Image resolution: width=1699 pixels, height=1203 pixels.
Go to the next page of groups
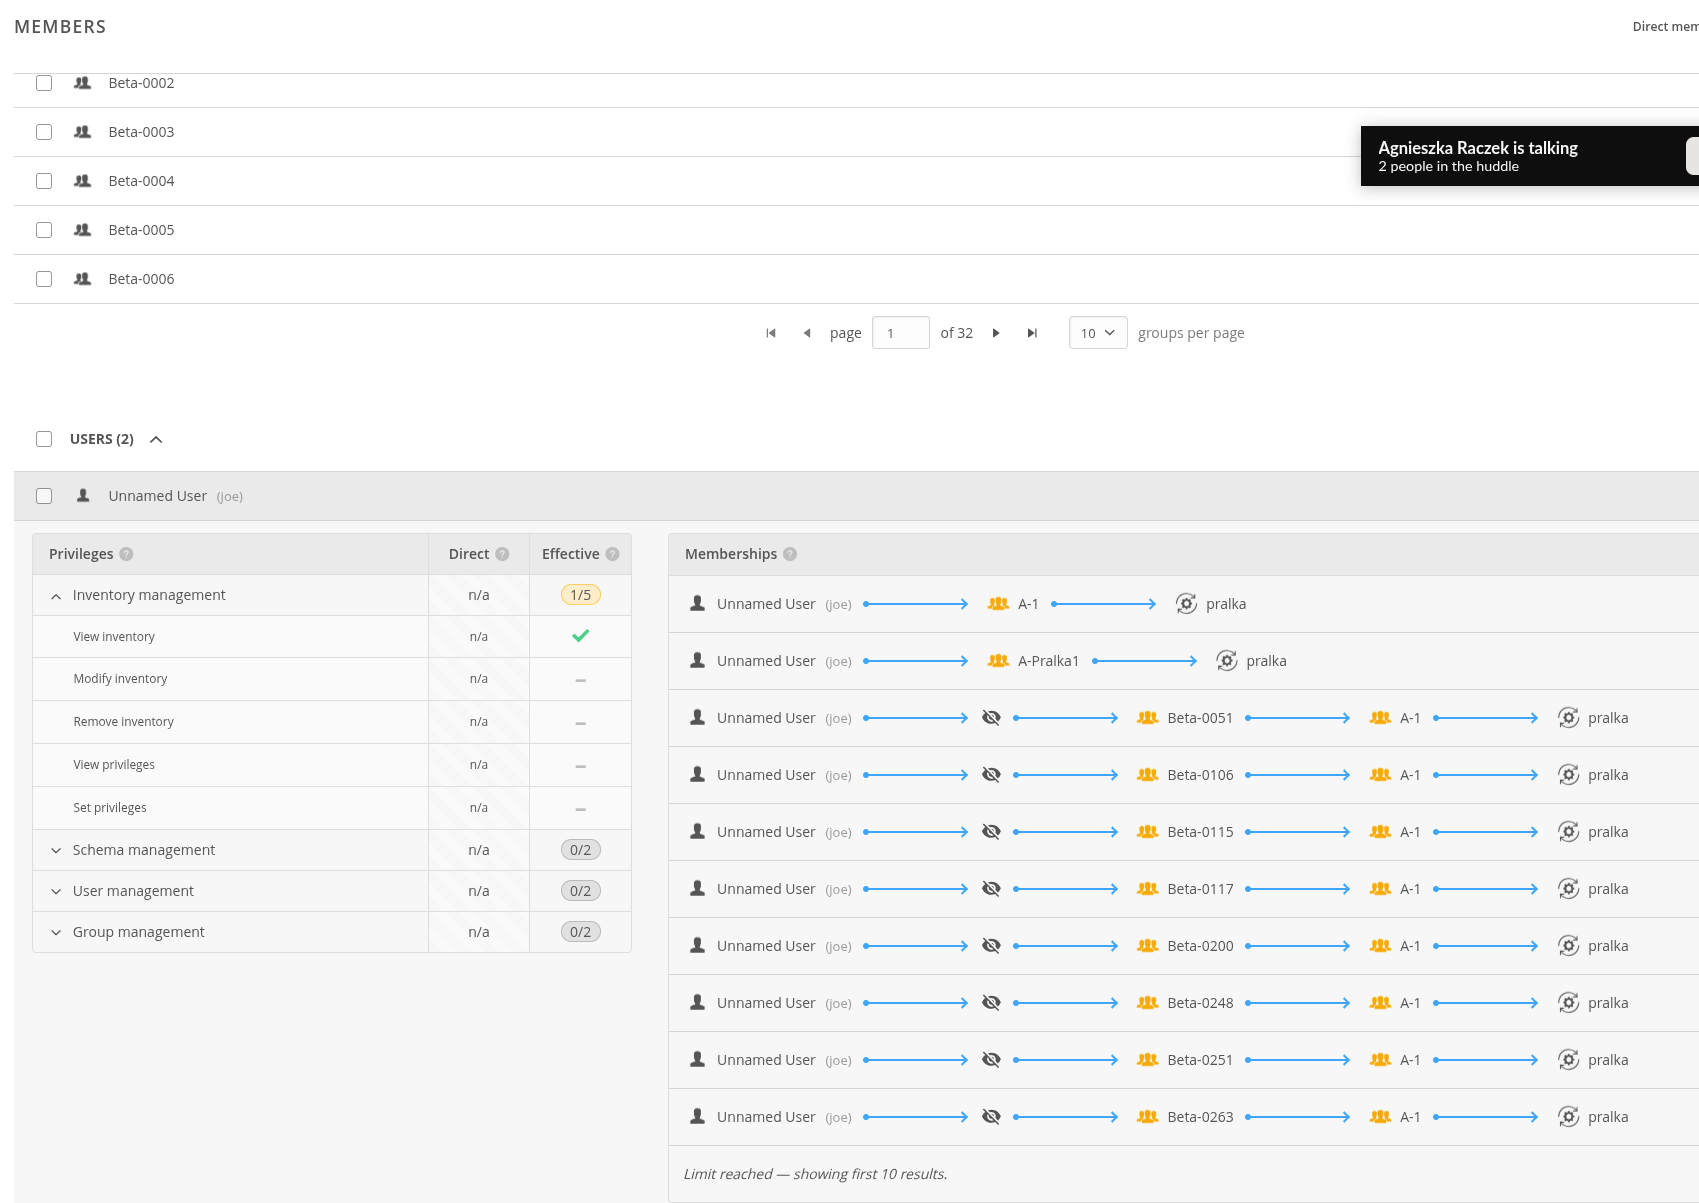(x=995, y=333)
